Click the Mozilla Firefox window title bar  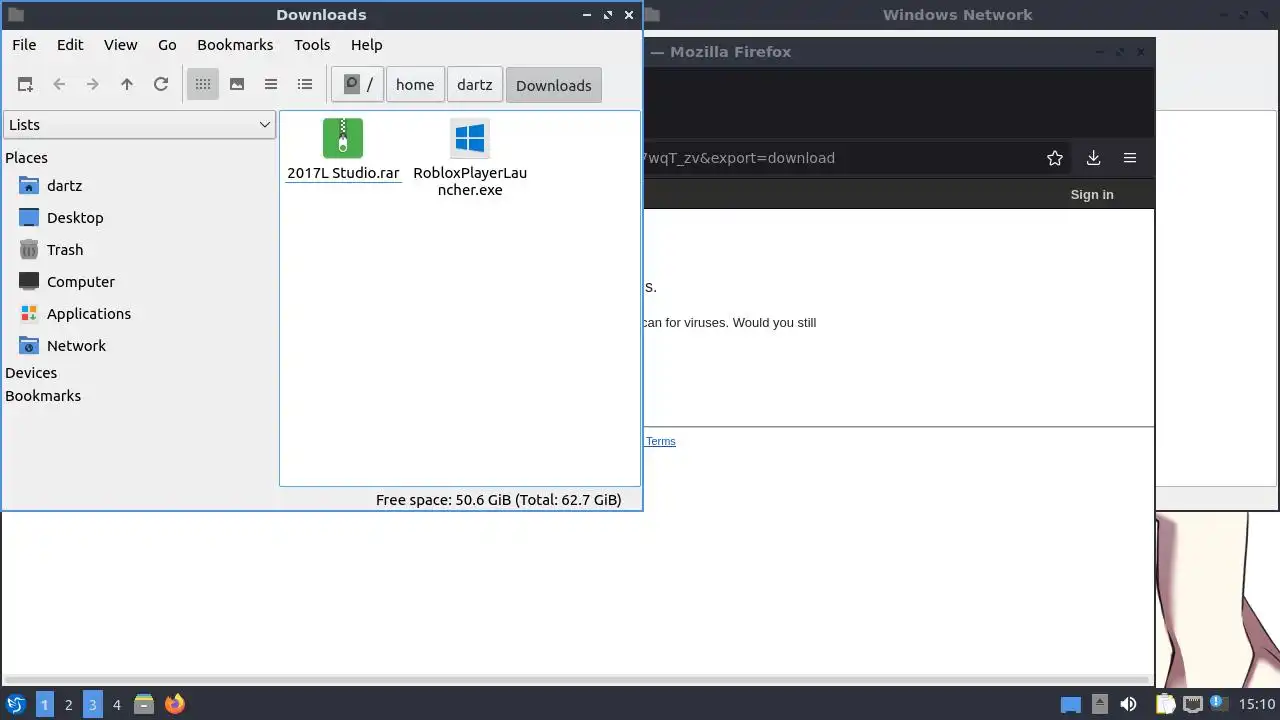coord(899,52)
